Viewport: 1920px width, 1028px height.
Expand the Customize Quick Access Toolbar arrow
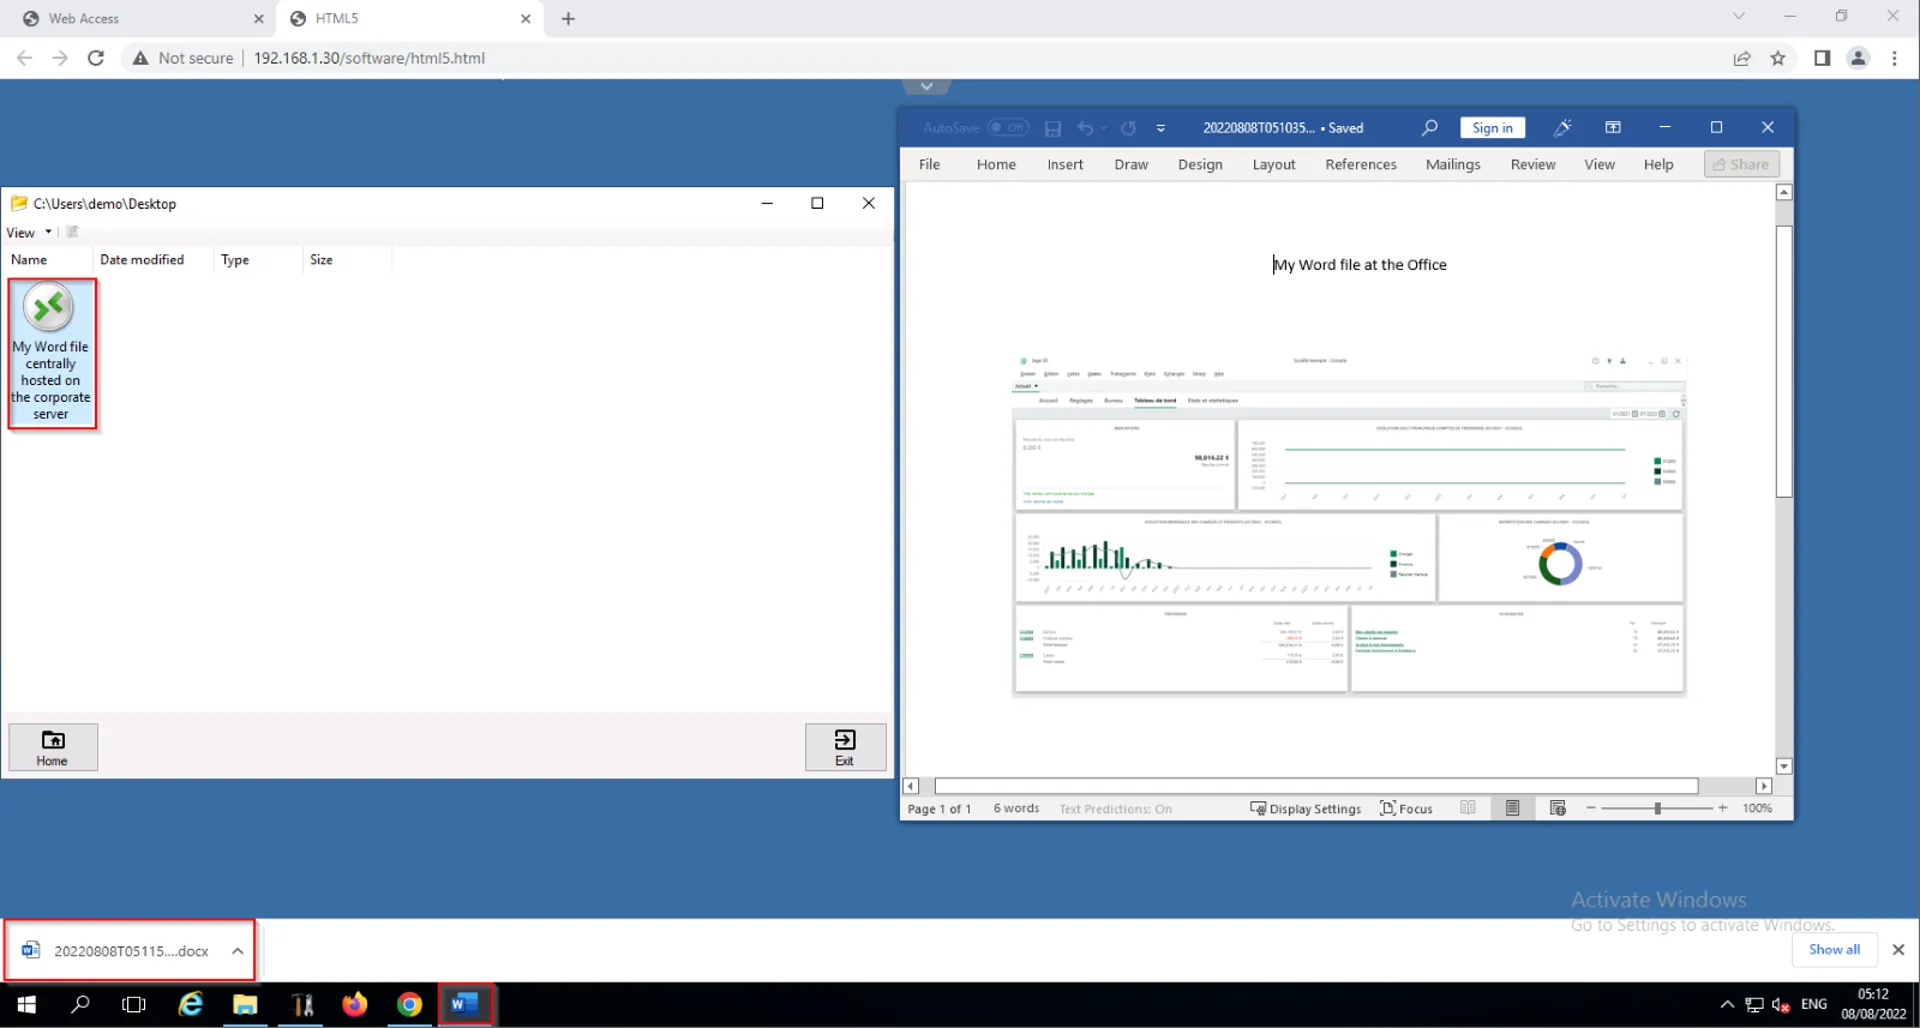coord(1160,128)
